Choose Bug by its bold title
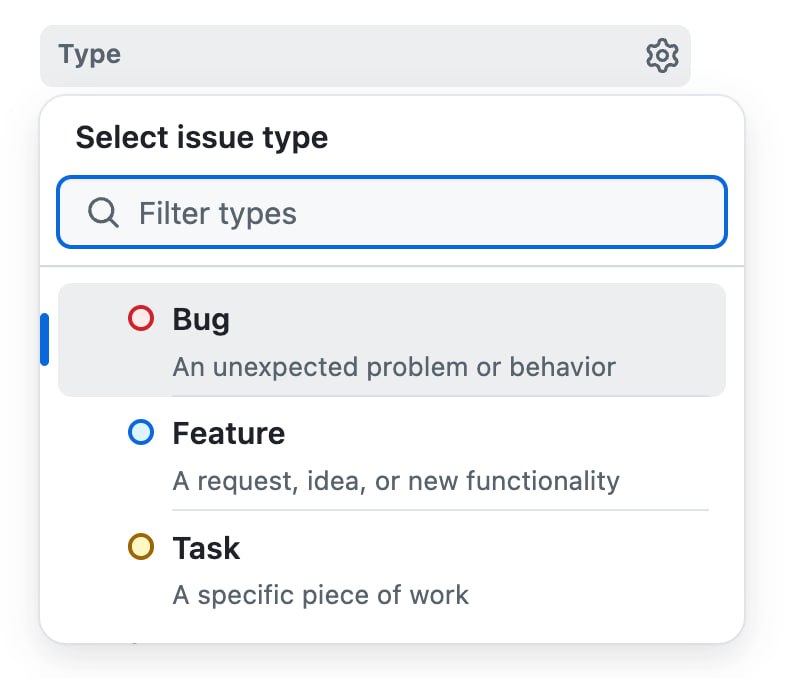This screenshot has width=788, height=678. click(201, 320)
